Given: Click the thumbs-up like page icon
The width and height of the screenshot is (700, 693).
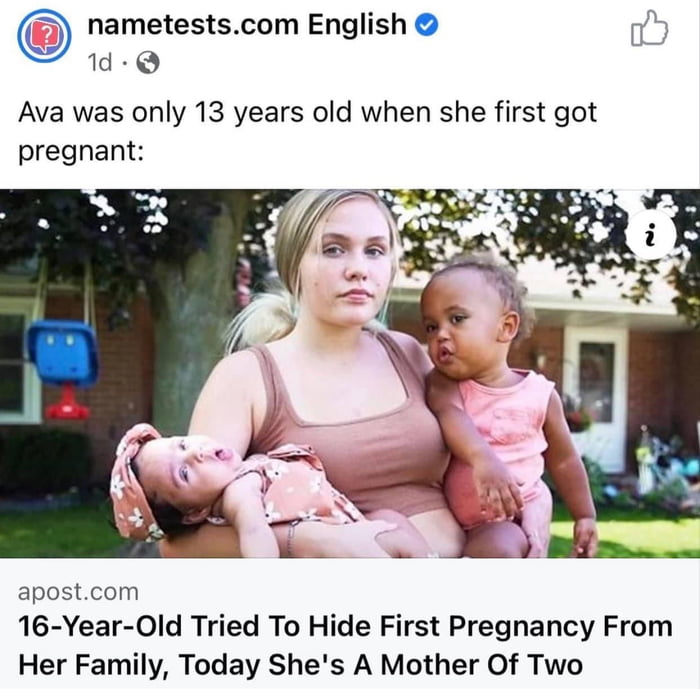Looking at the screenshot, I should (650, 29).
